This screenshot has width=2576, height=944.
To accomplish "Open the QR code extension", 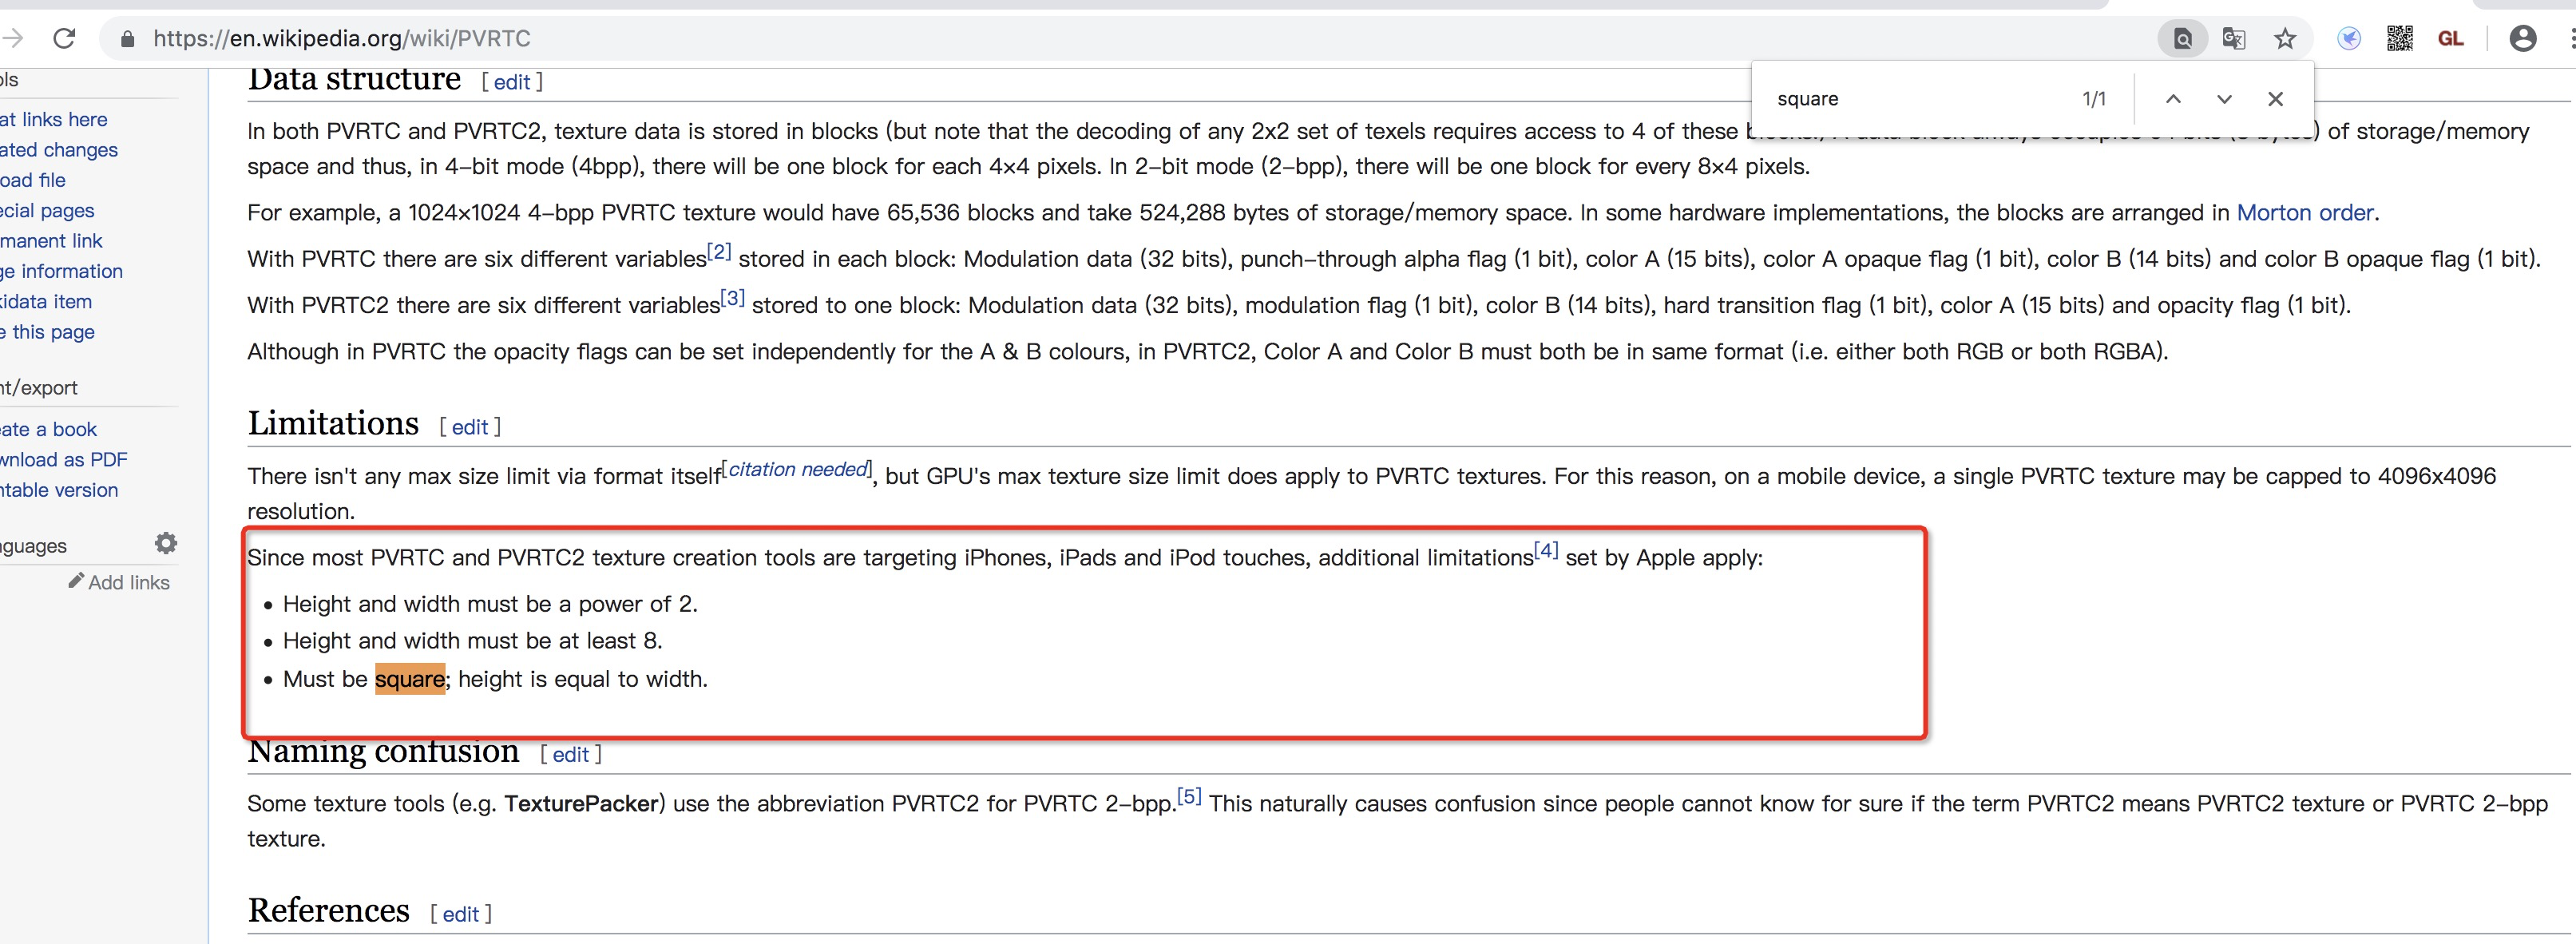I will click(2399, 39).
